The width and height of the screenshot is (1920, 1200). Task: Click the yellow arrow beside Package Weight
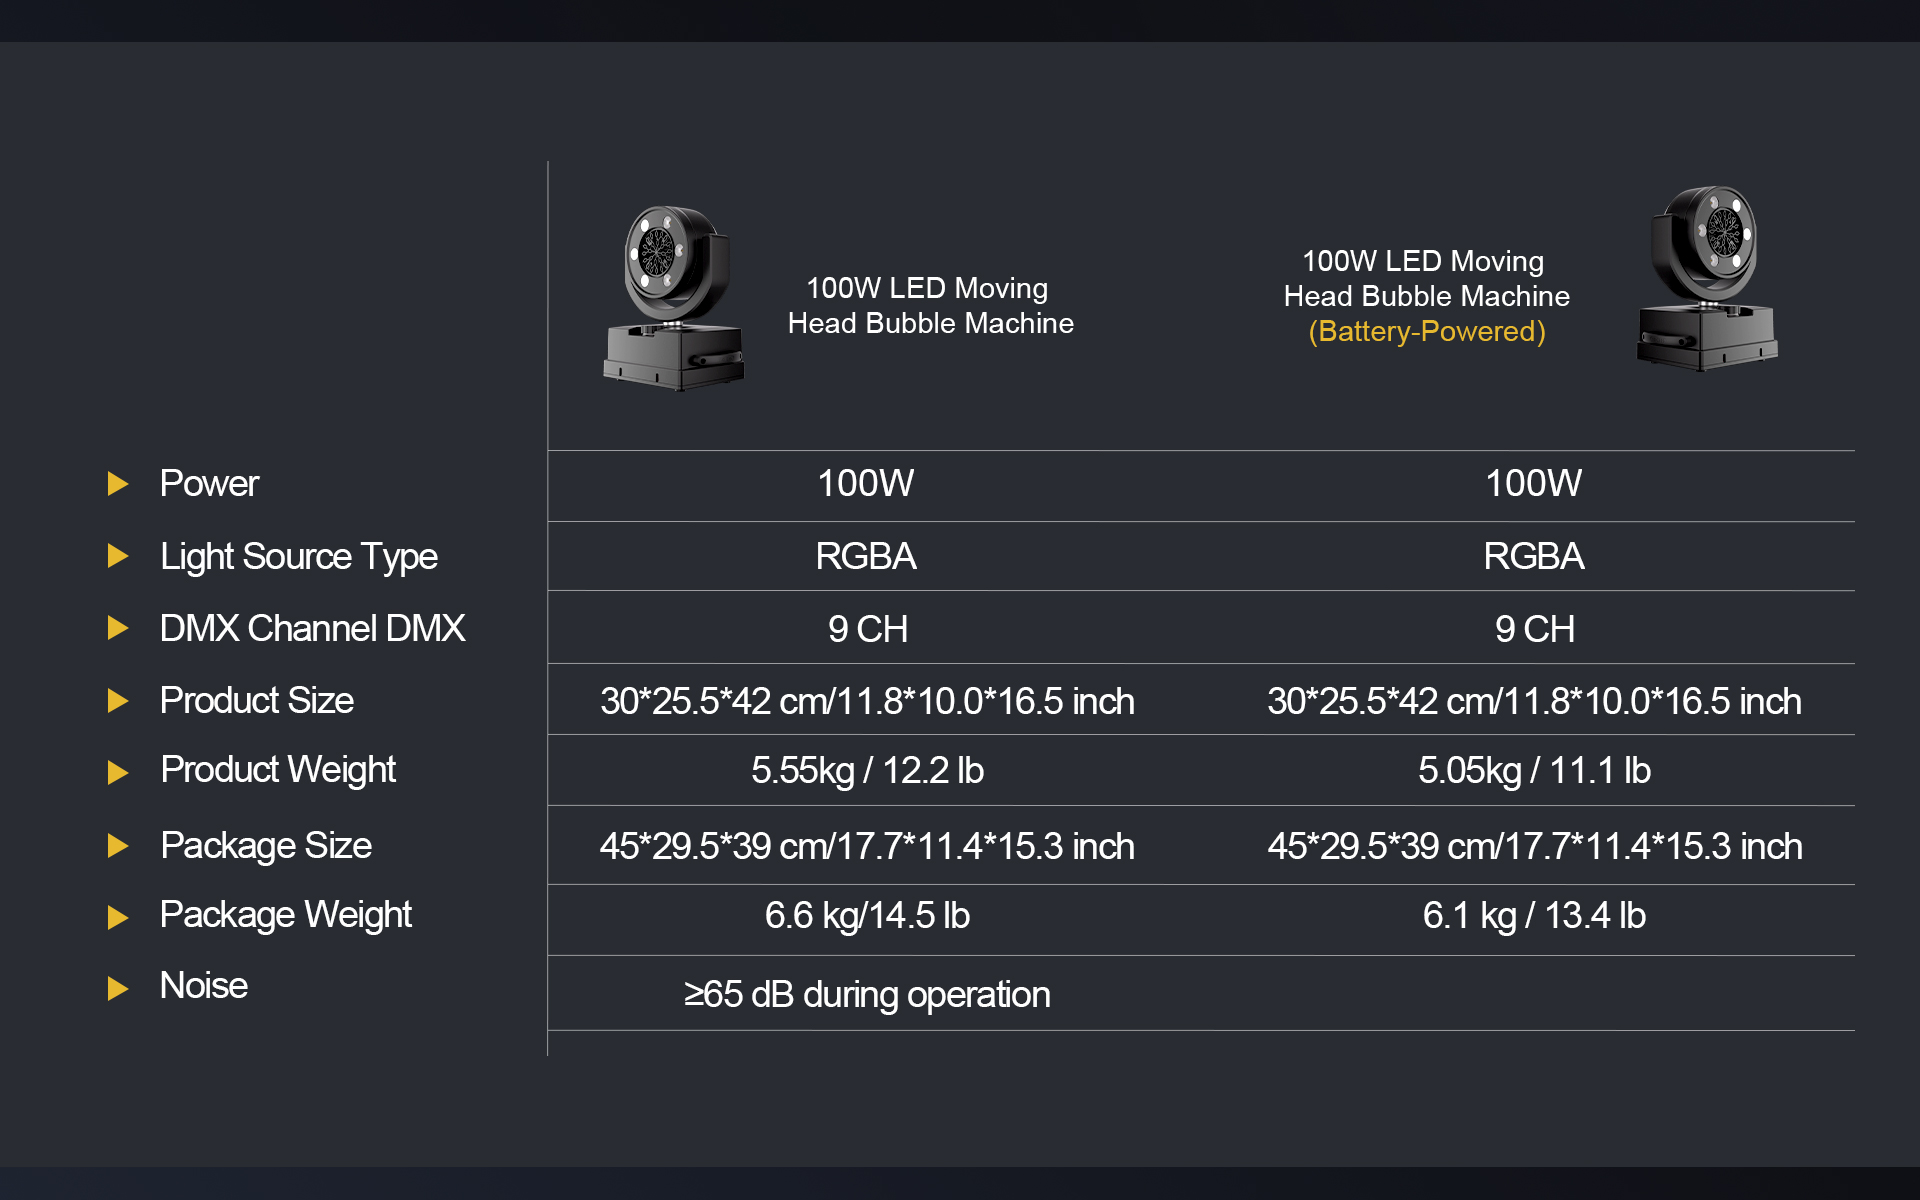tap(118, 917)
